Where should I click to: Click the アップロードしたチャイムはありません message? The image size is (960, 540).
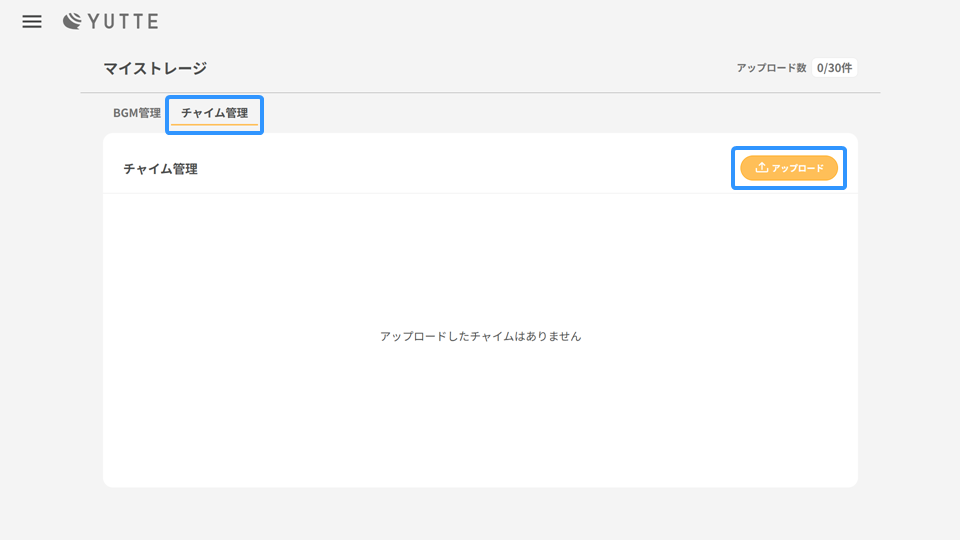(480, 336)
